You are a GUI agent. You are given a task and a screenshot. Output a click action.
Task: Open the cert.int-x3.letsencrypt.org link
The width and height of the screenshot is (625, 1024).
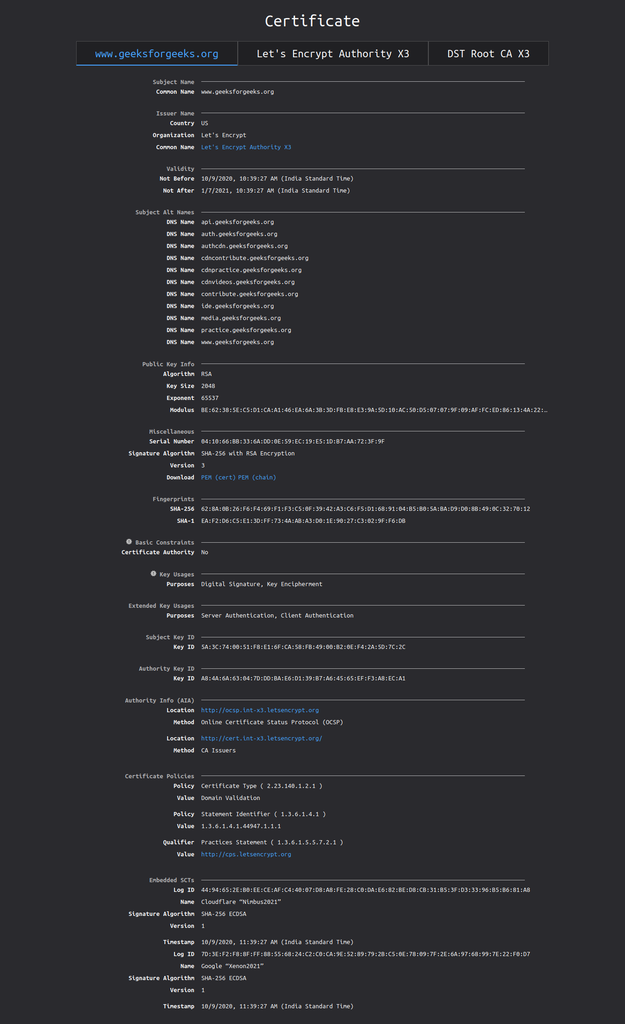(261, 738)
